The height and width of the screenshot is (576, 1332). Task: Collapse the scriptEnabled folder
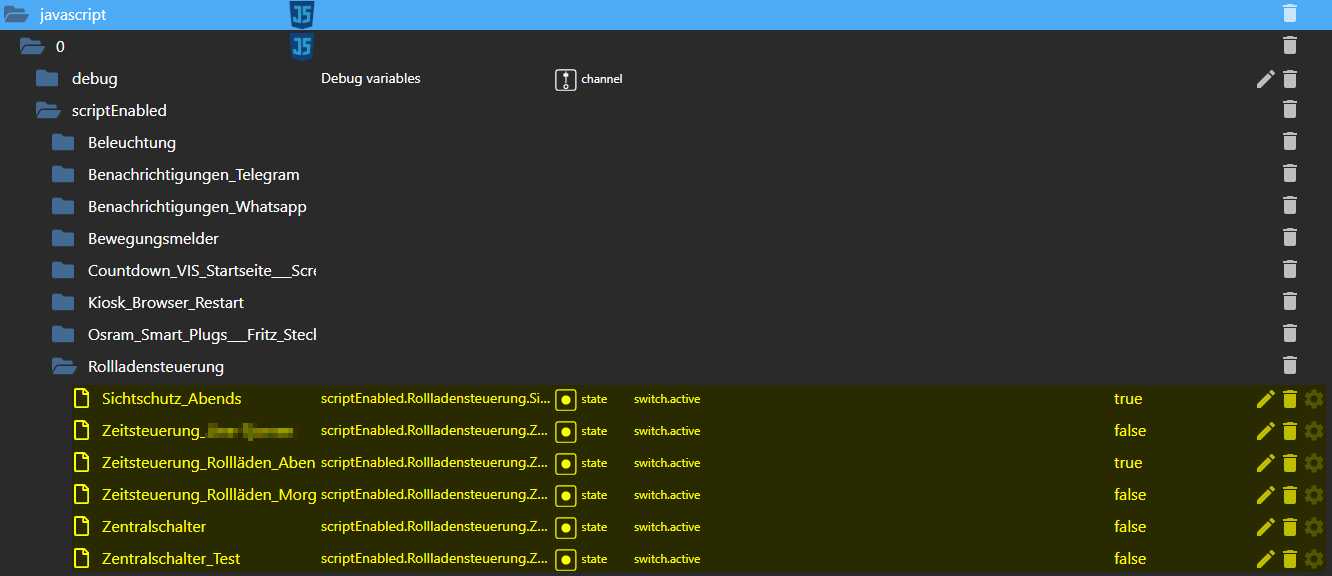(x=48, y=110)
